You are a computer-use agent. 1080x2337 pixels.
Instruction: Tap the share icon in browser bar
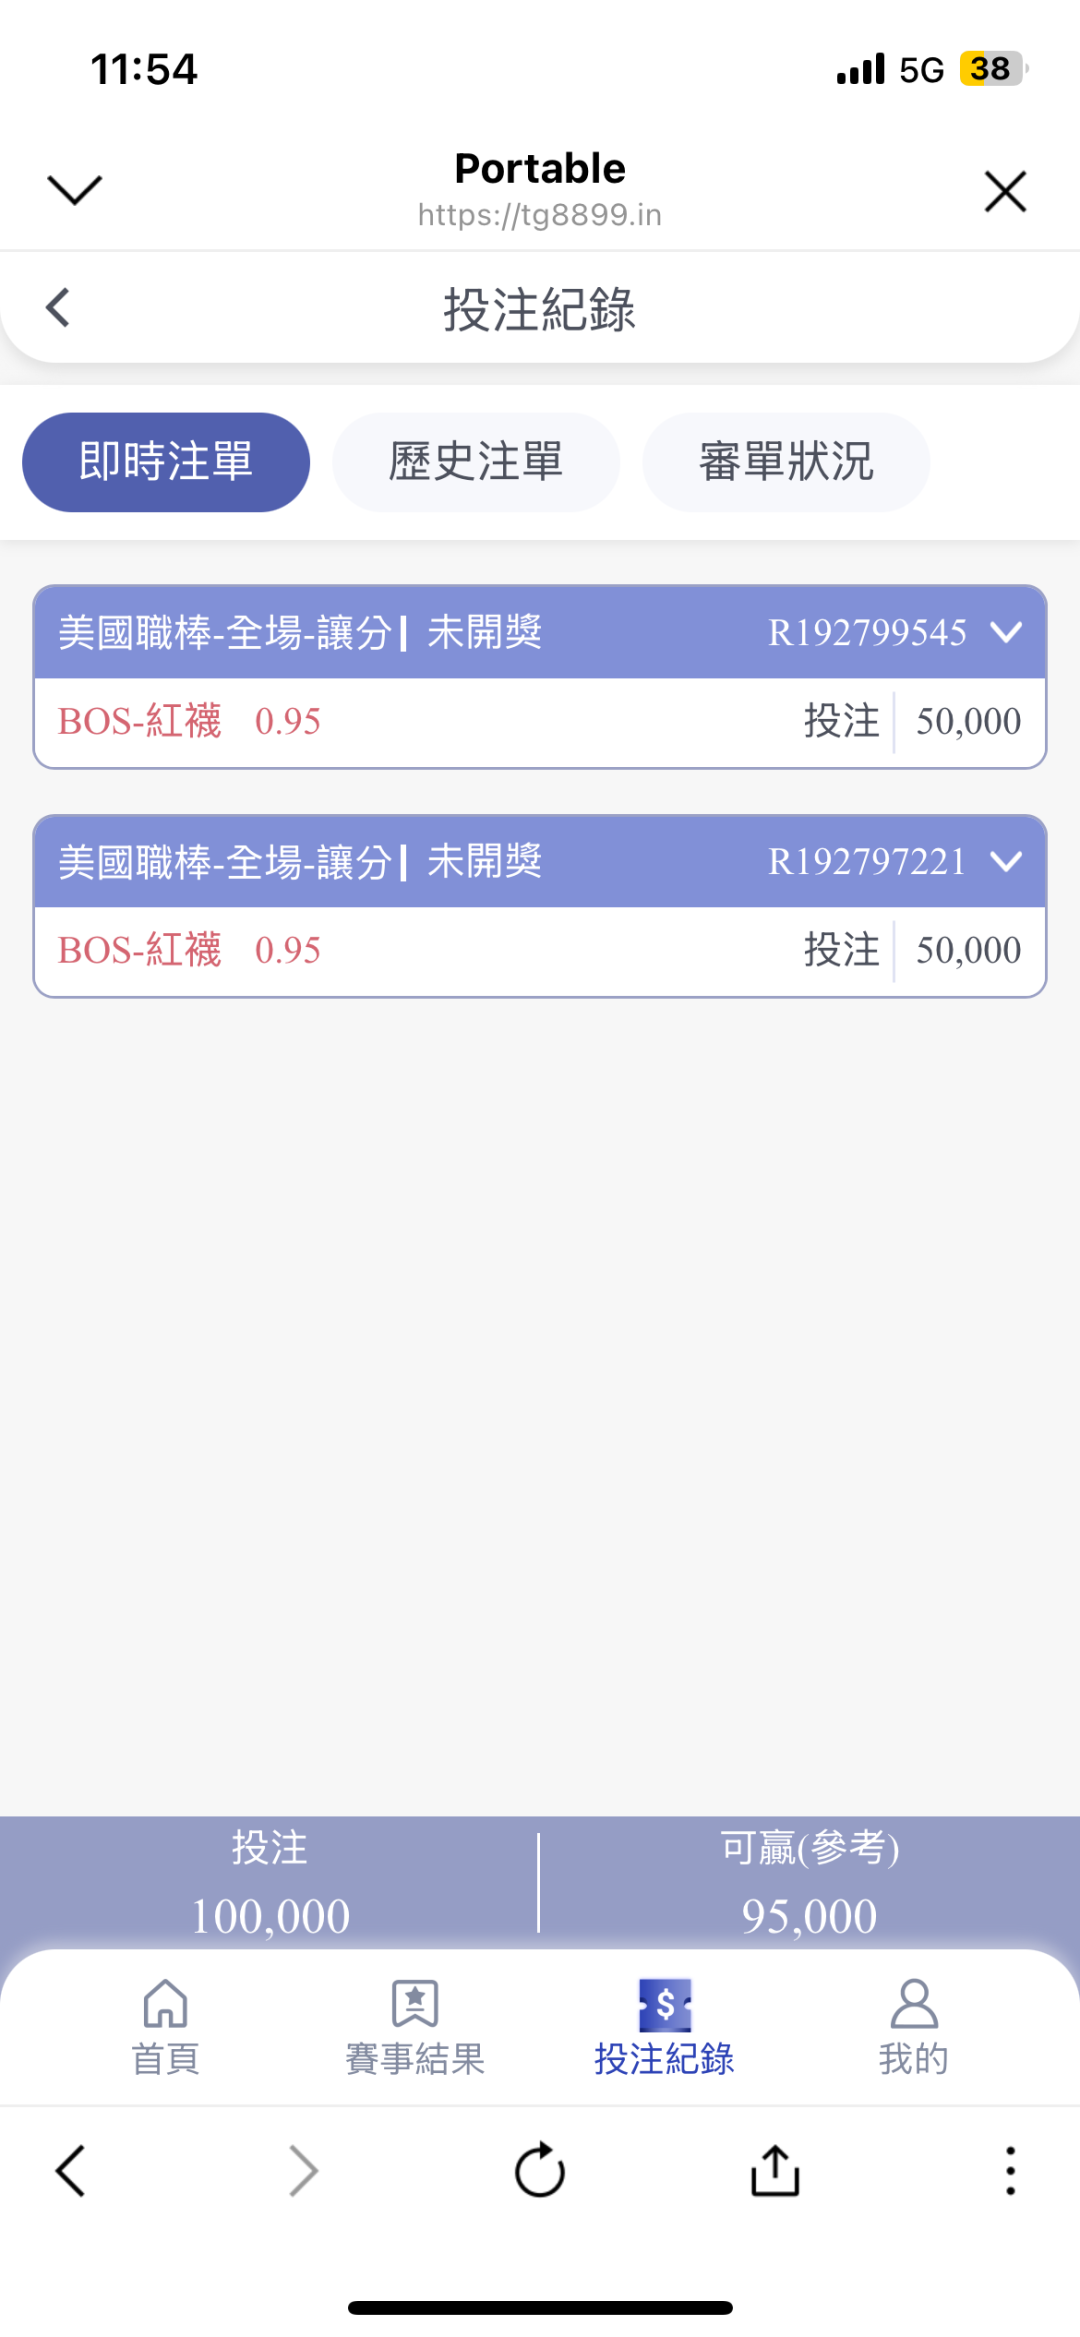(775, 2171)
